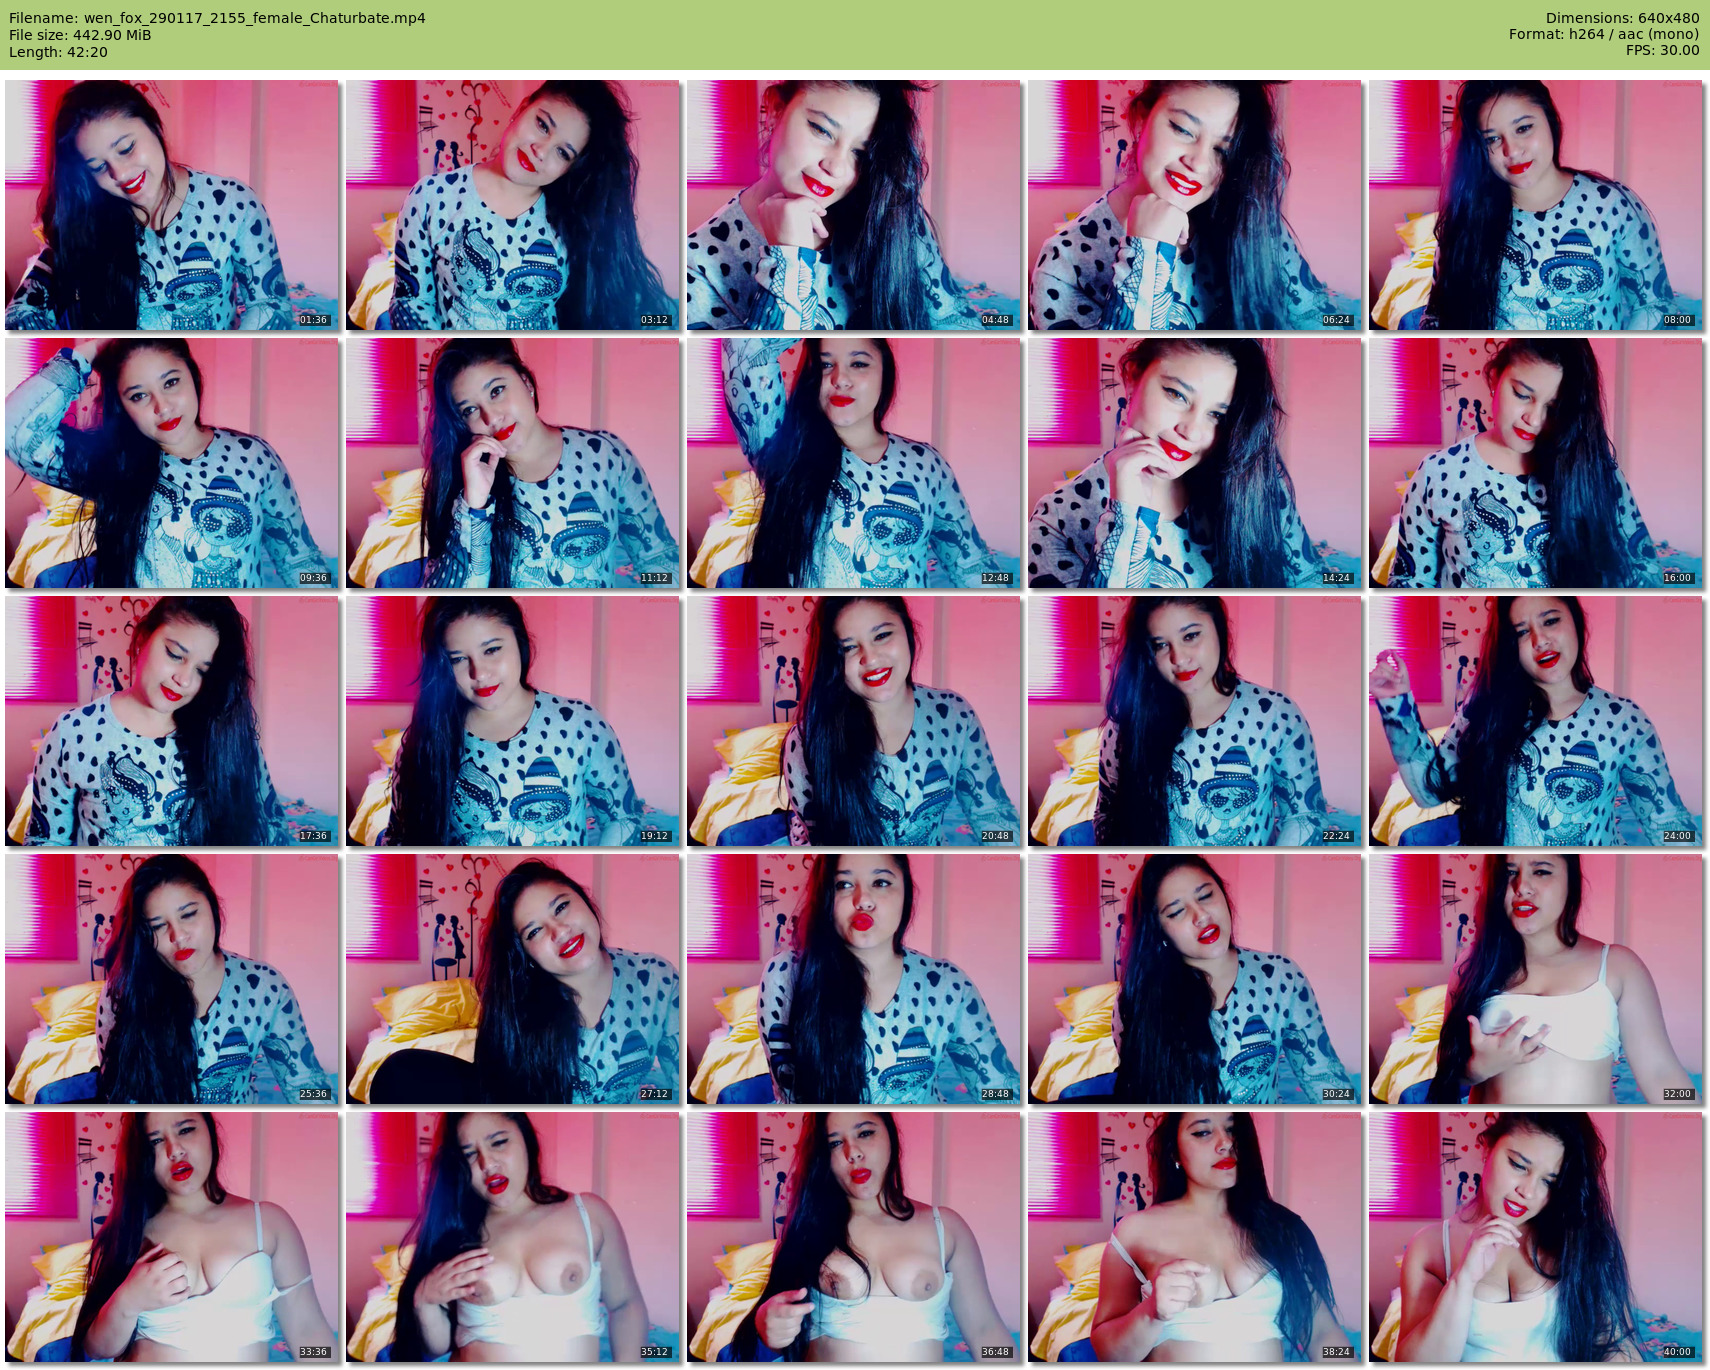Viewport: 1710px width, 1370px height.
Task: Click the 30:24 timestamp label
Action: (1336, 1094)
